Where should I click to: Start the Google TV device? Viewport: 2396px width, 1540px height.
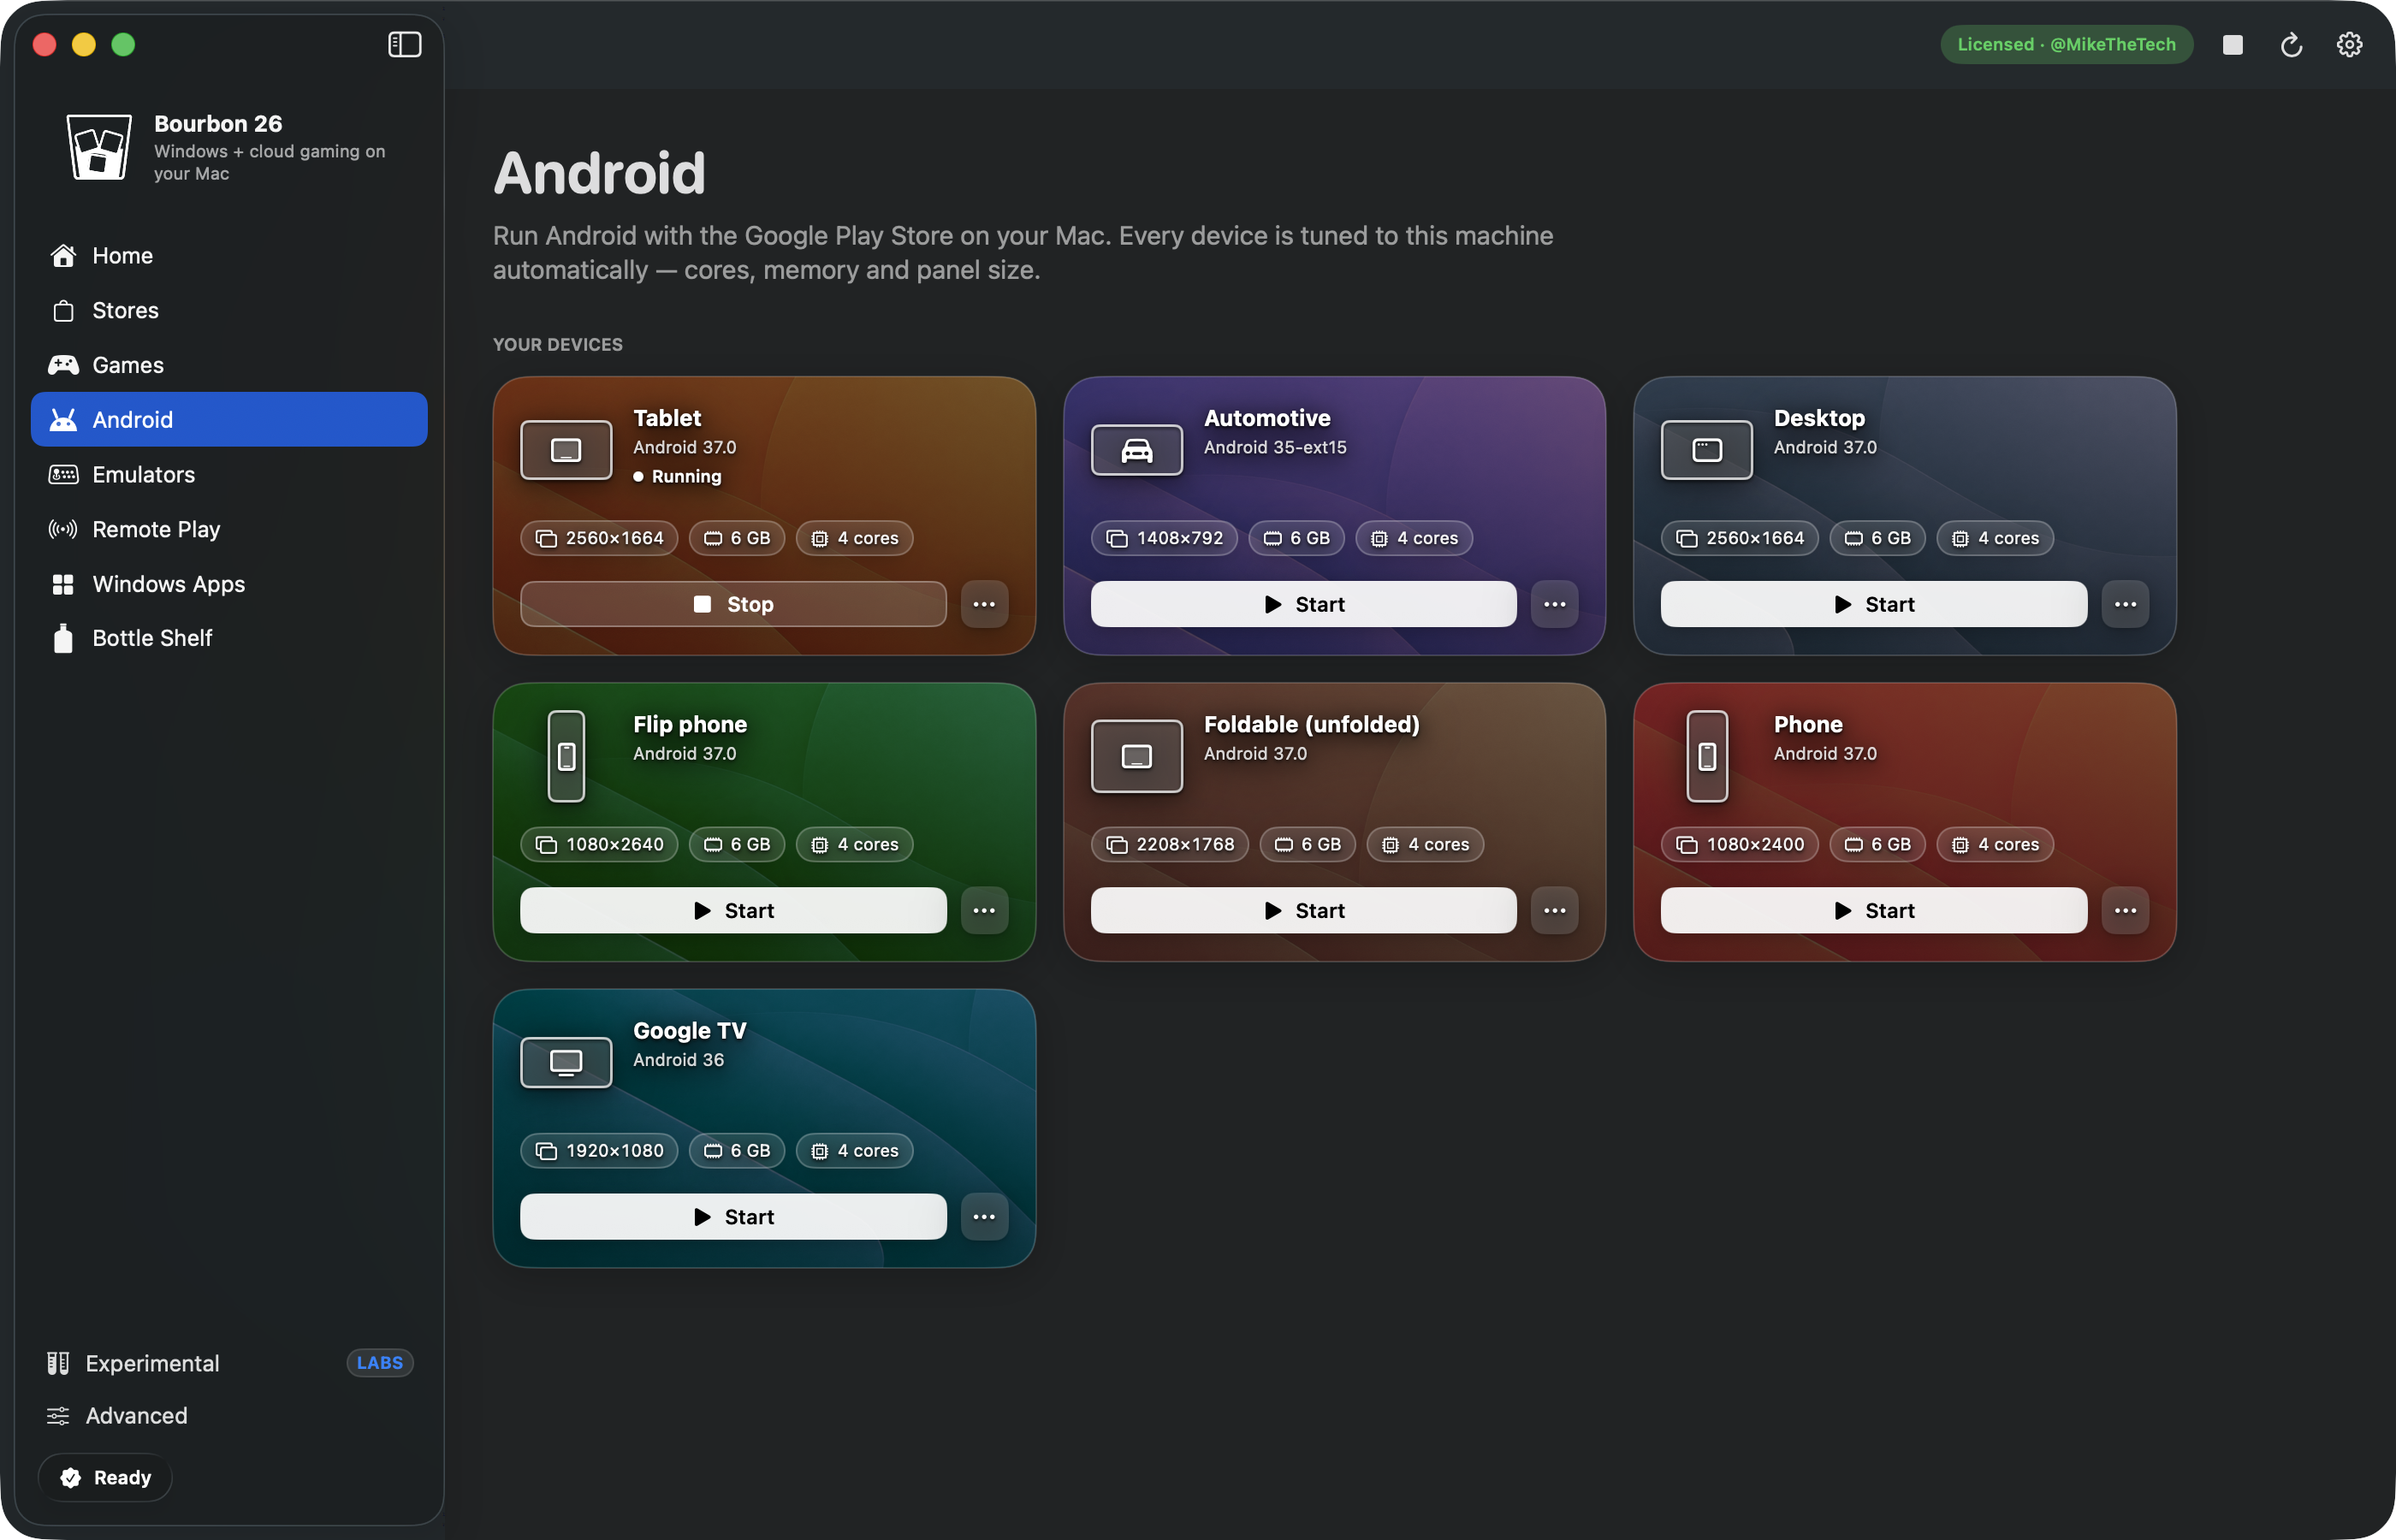click(733, 1216)
